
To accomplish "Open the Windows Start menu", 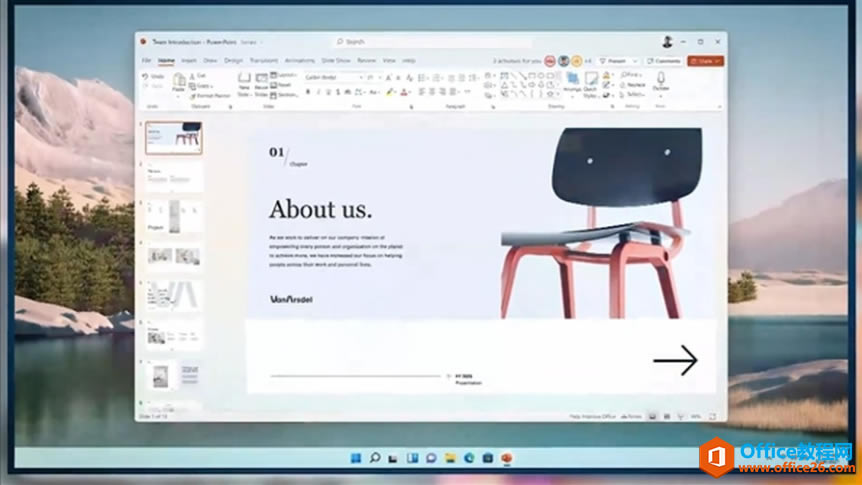I will 356,458.
